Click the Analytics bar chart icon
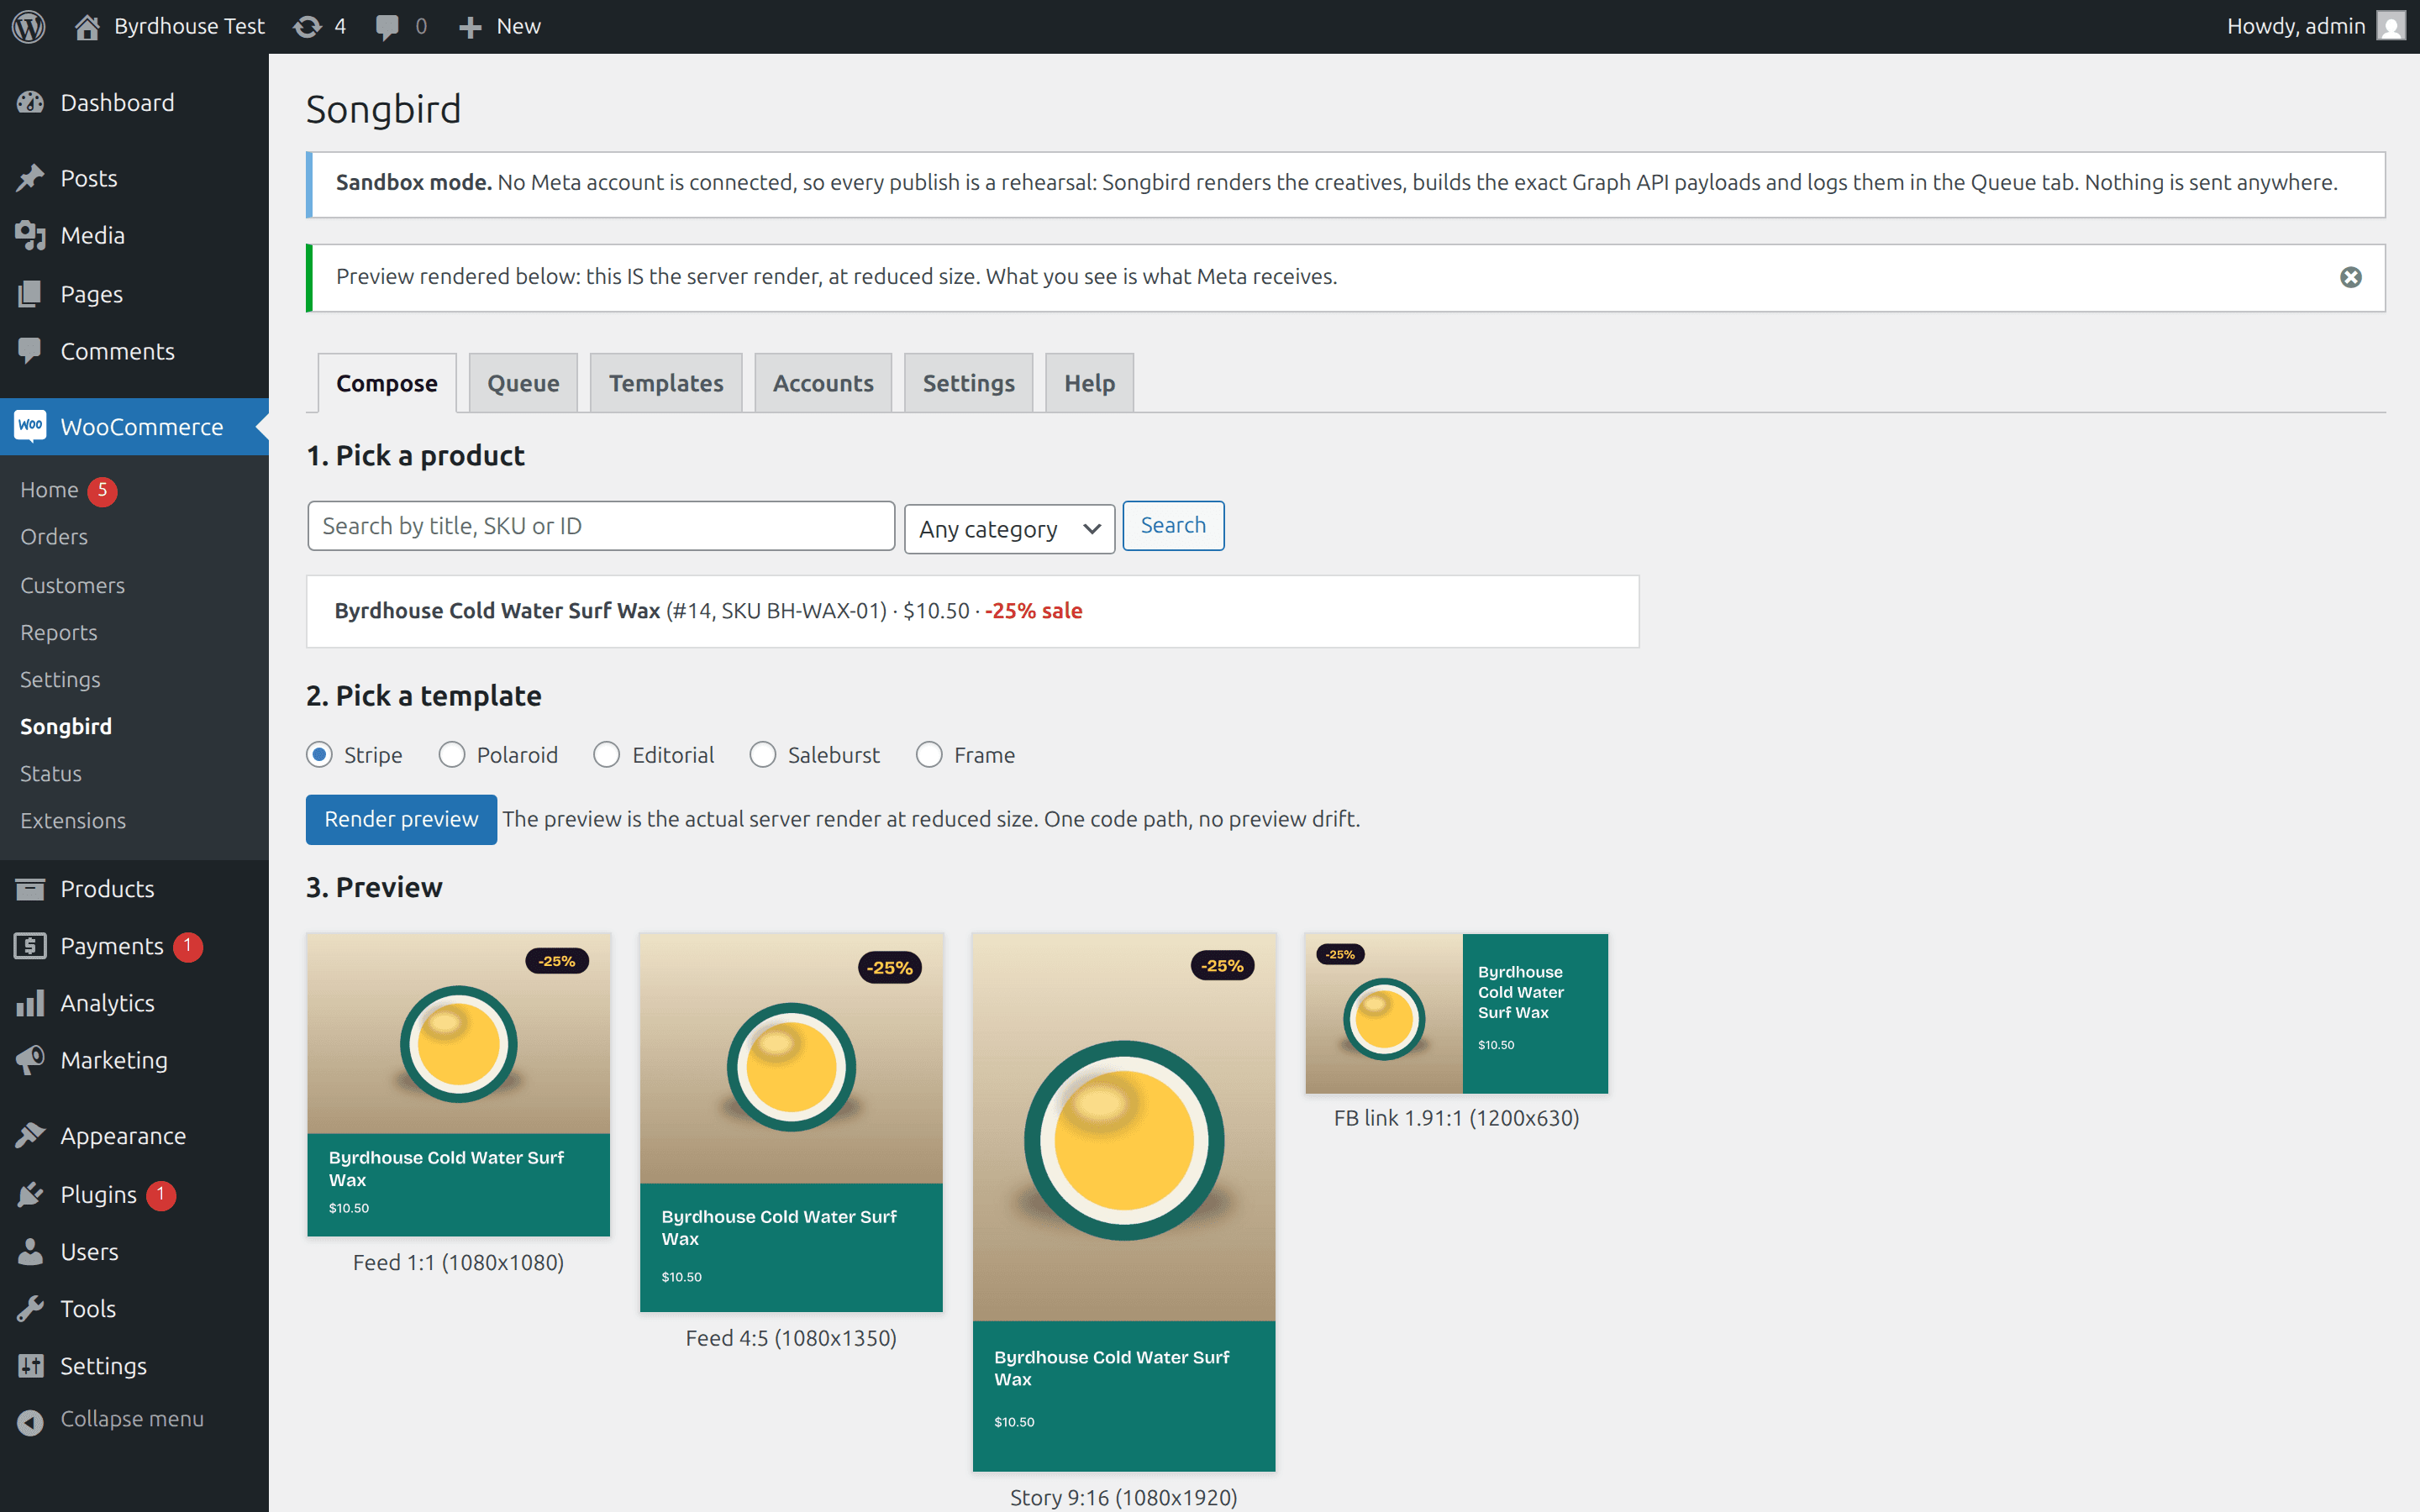The height and width of the screenshot is (1512, 2420). (x=30, y=1003)
